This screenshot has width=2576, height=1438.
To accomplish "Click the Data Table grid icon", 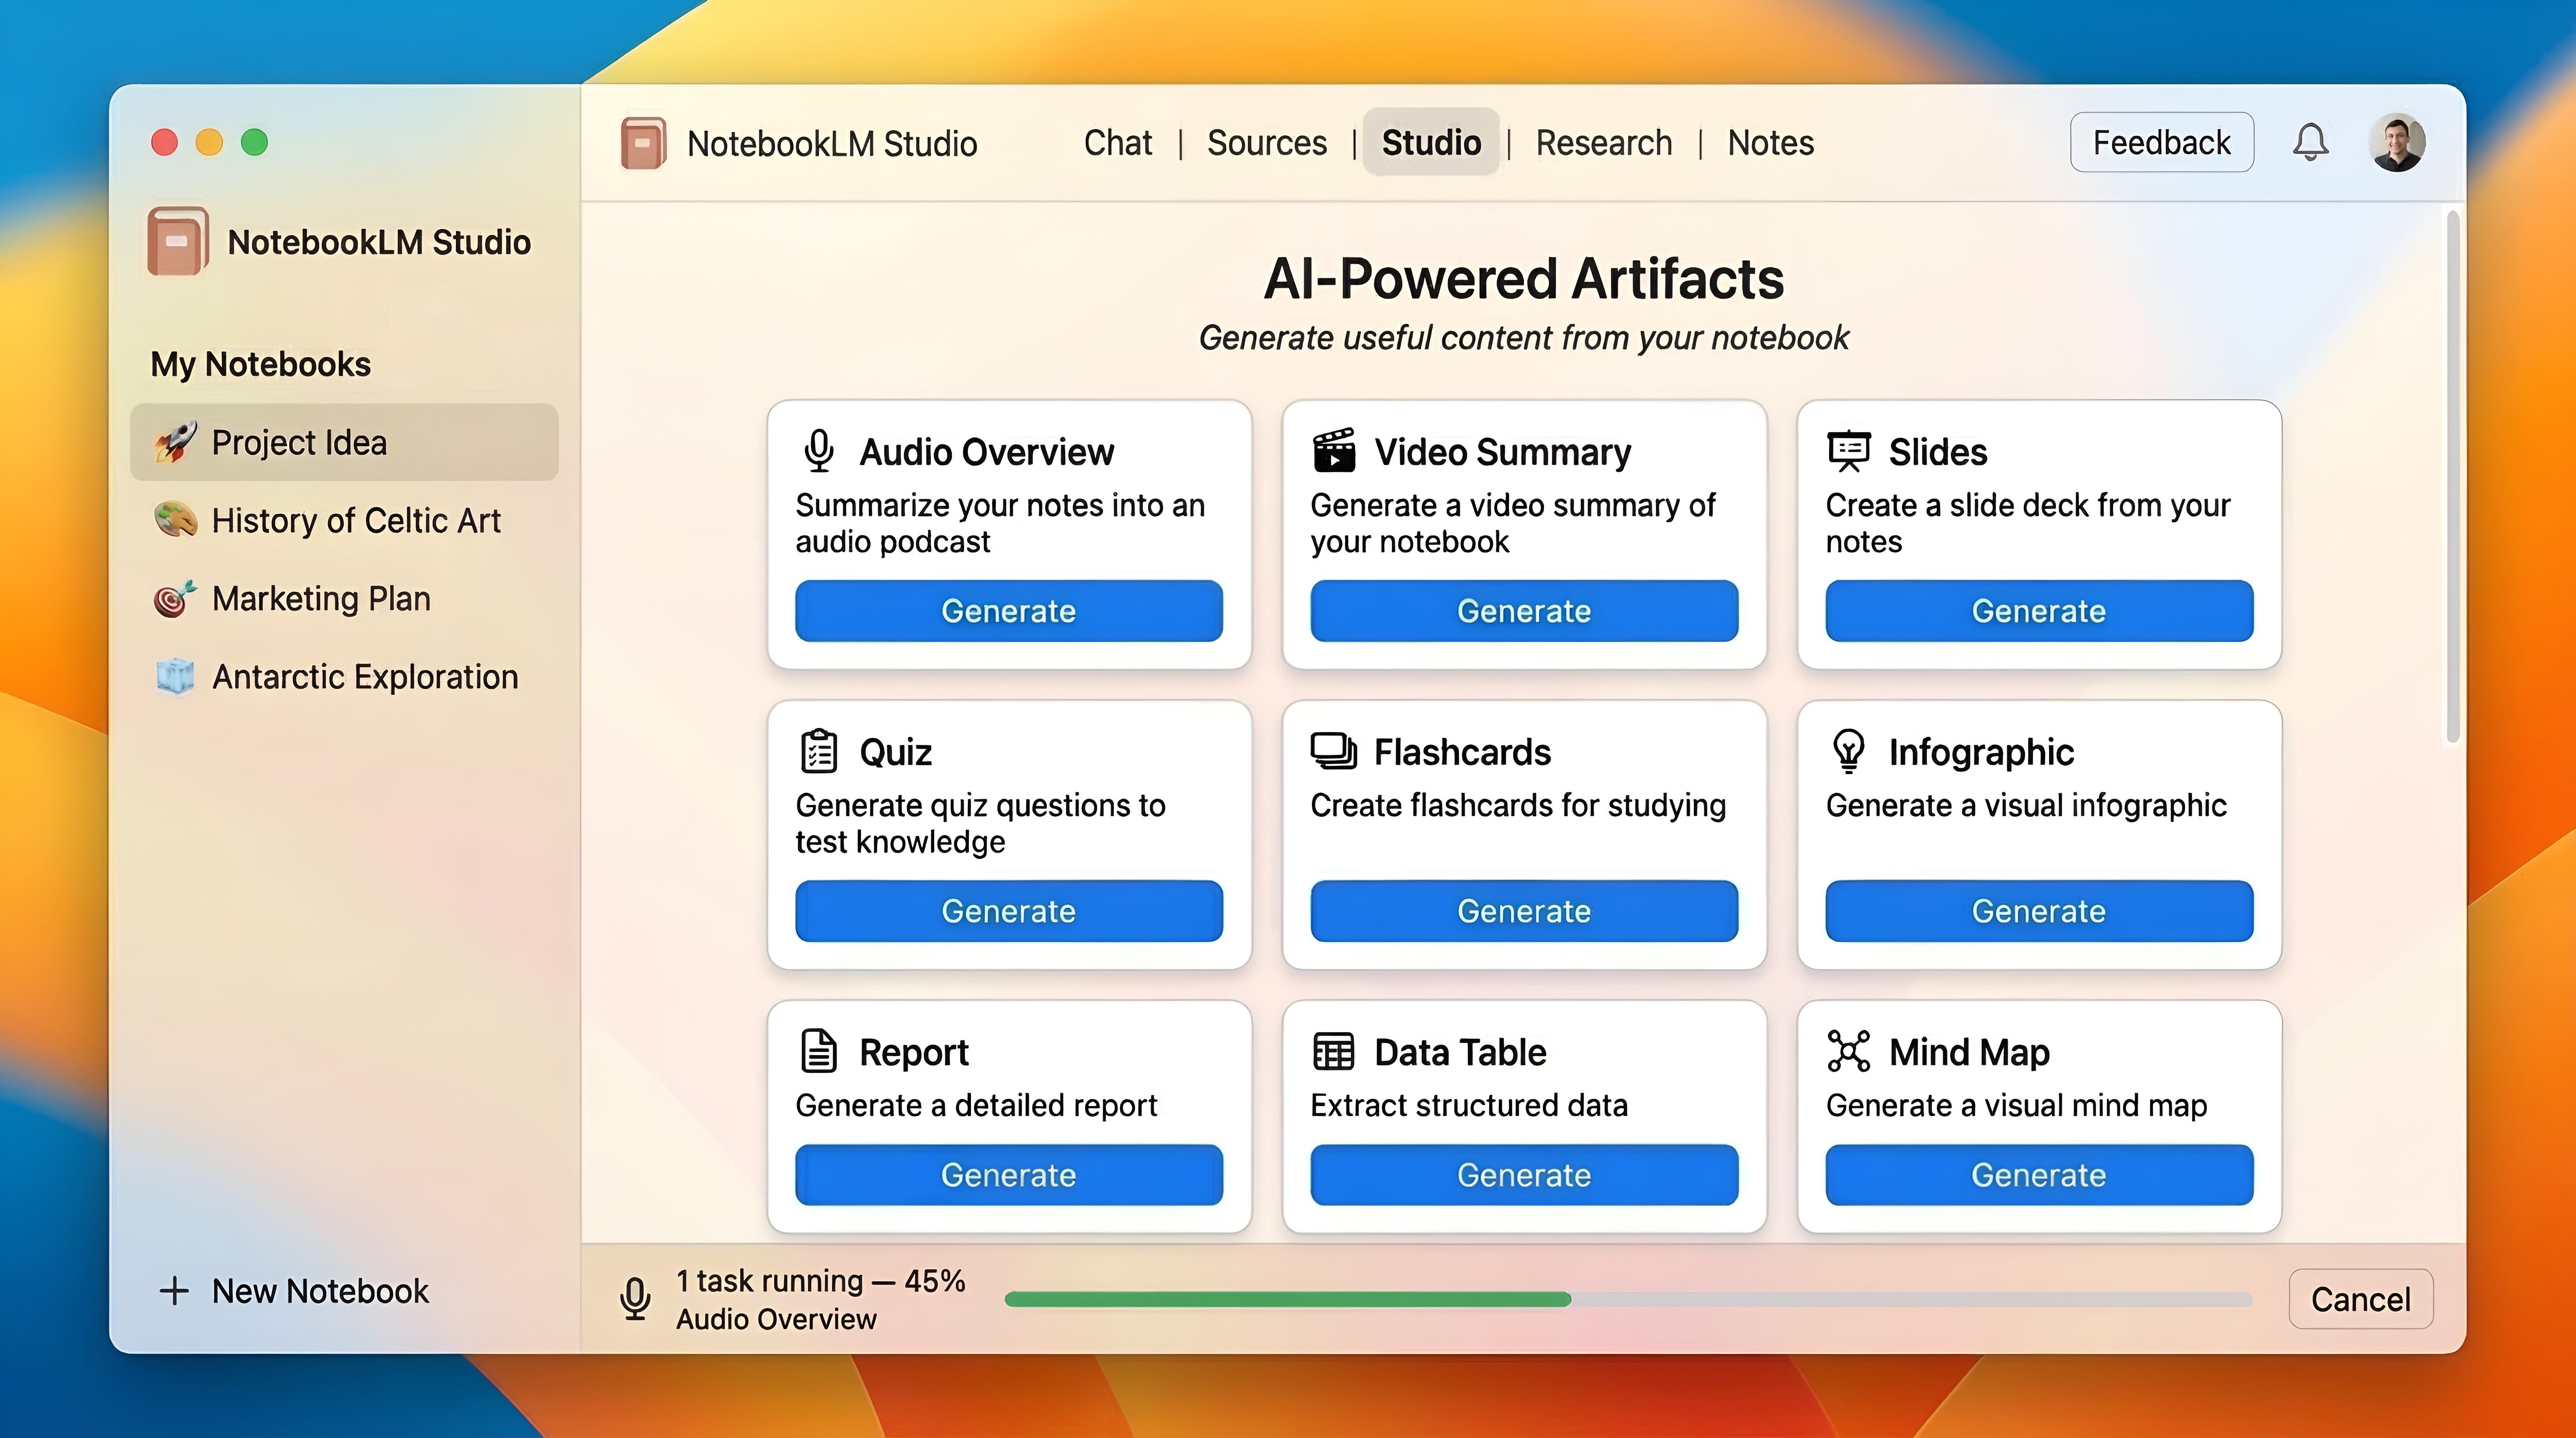I will [x=1333, y=1051].
